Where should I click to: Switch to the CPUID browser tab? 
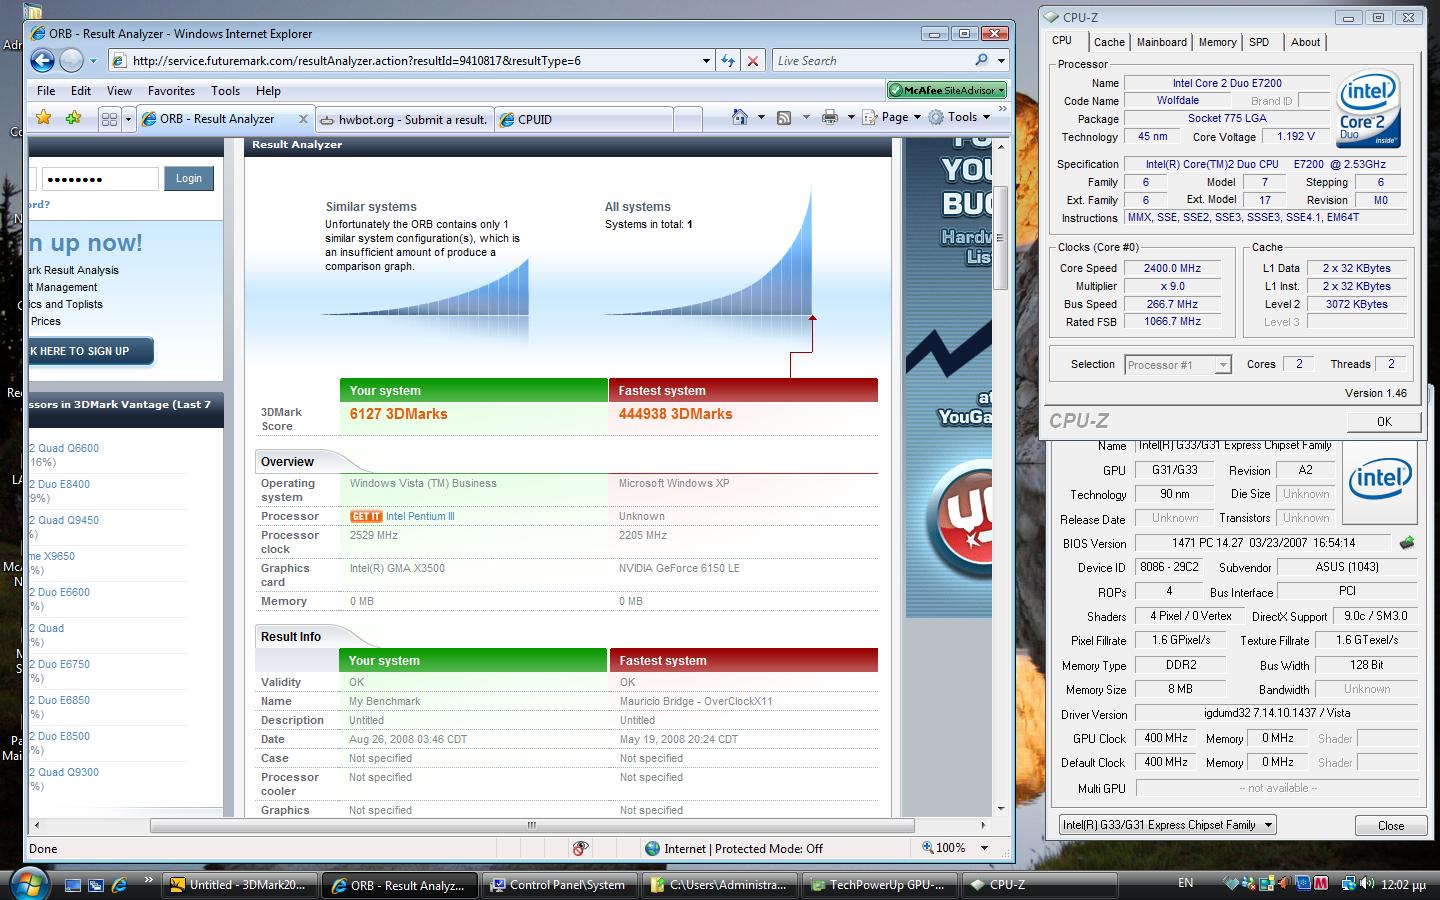(x=582, y=119)
